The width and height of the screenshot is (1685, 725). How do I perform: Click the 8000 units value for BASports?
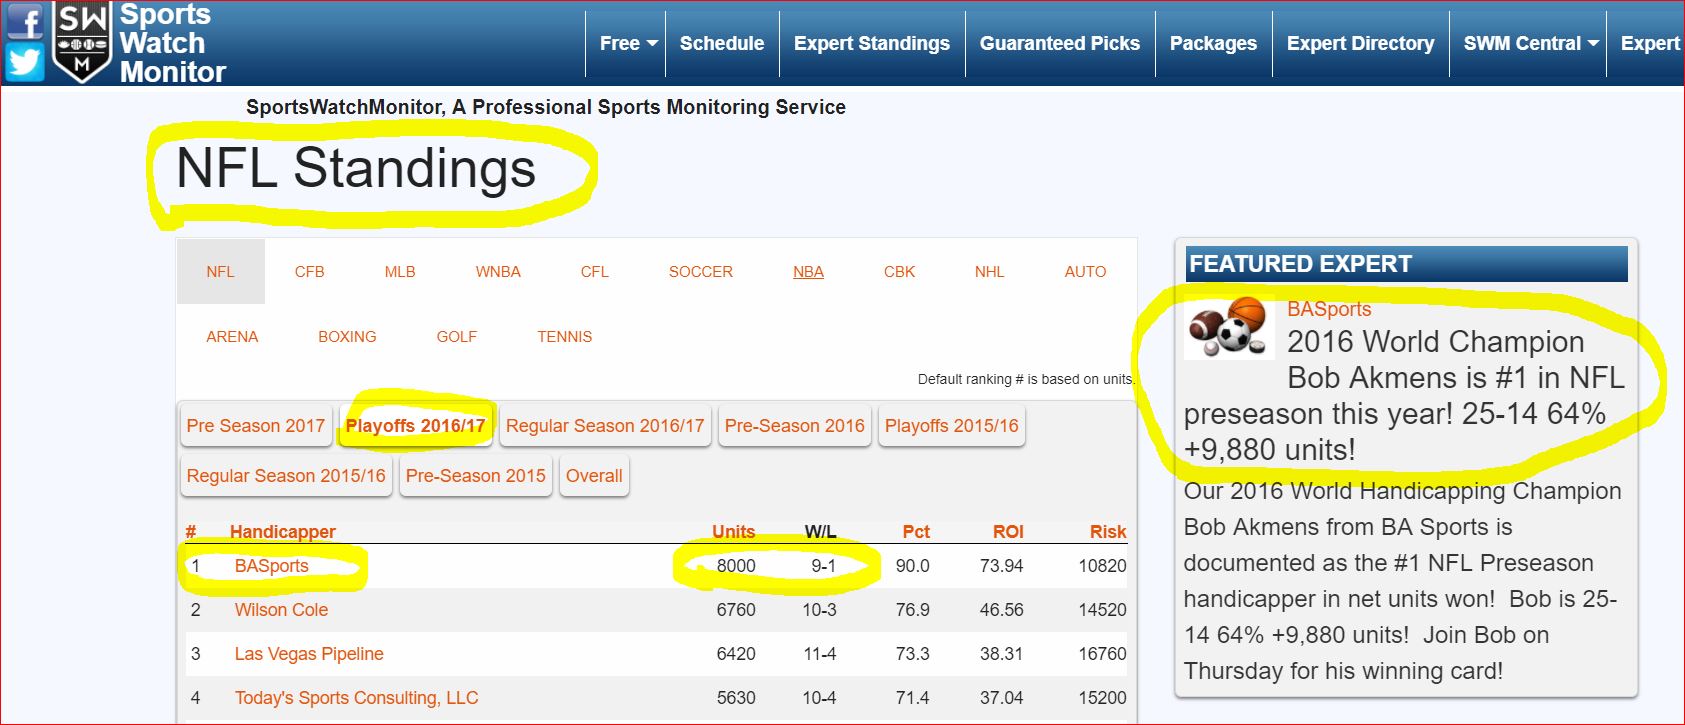coord(736,566)
